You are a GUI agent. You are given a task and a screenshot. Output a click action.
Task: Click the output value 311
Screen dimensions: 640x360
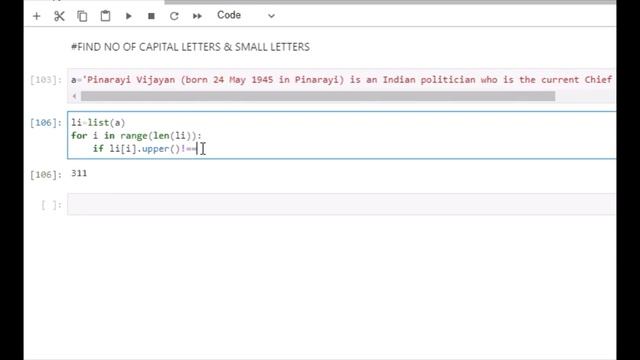[x=79, y=173]
